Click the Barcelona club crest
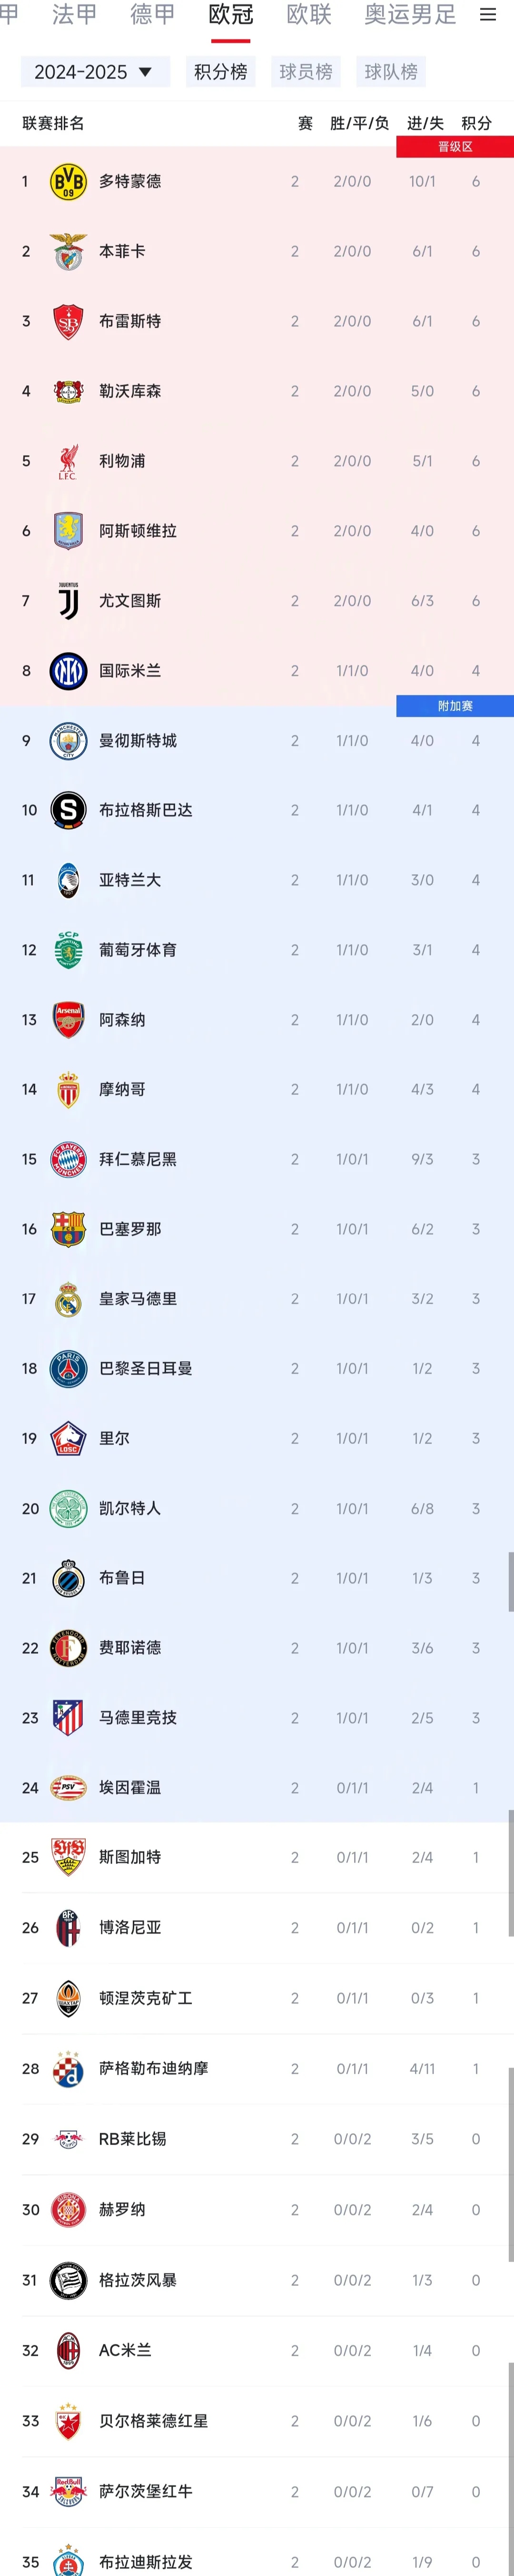 pyautogui.click(x=68, y=1229)
